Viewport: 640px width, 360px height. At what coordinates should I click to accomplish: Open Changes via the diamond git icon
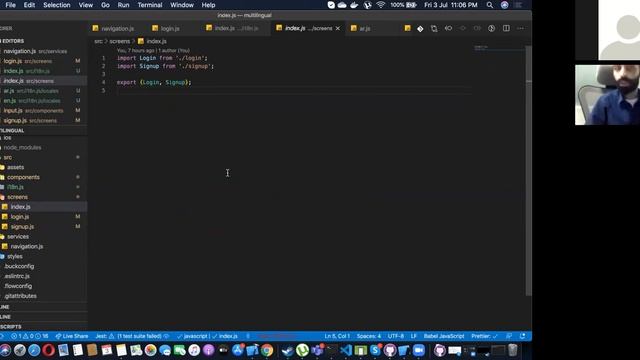(420, 29)
